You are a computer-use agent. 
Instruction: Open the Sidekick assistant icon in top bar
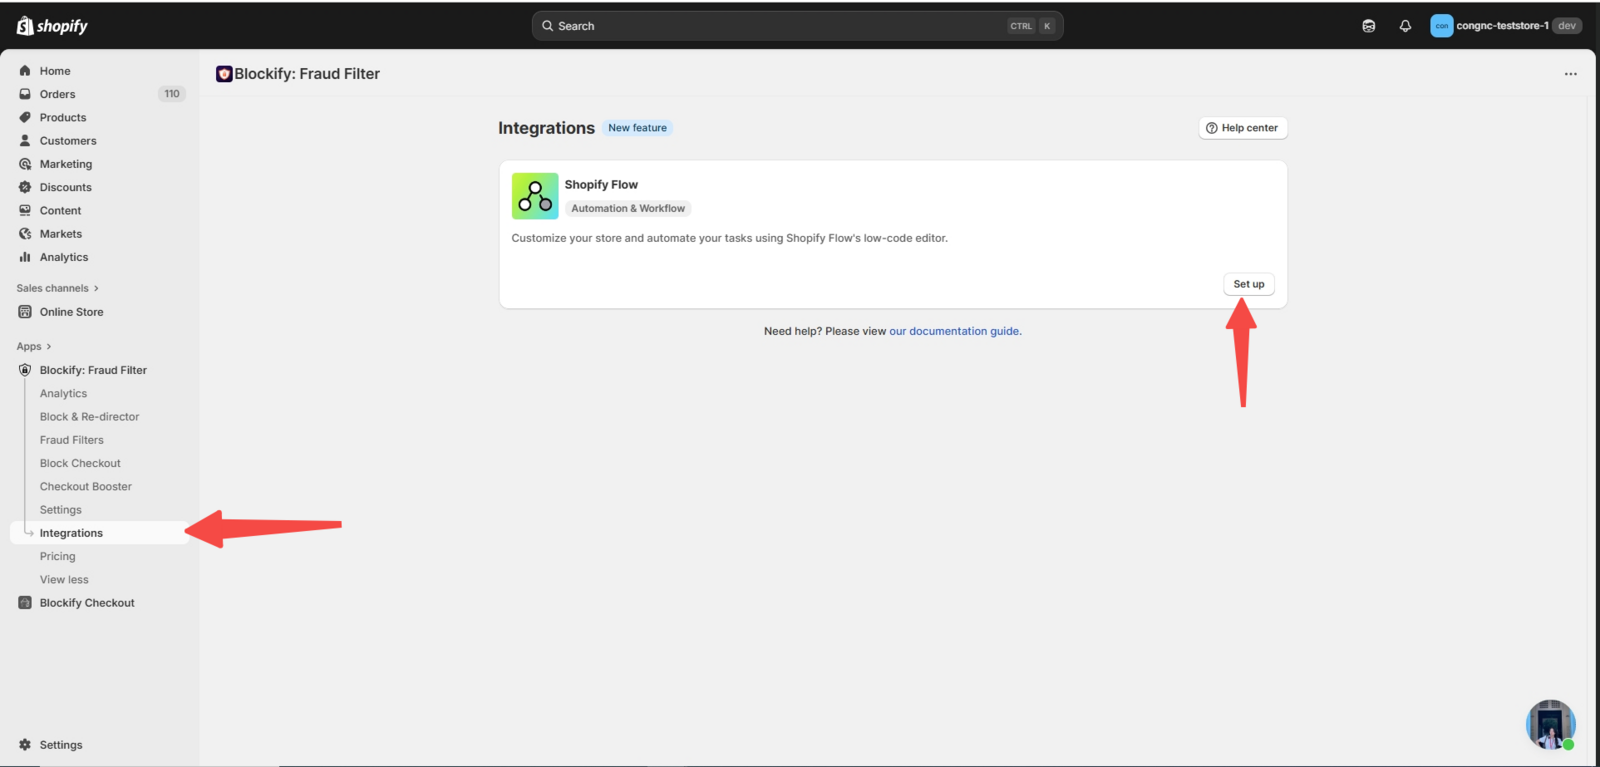1369,26
